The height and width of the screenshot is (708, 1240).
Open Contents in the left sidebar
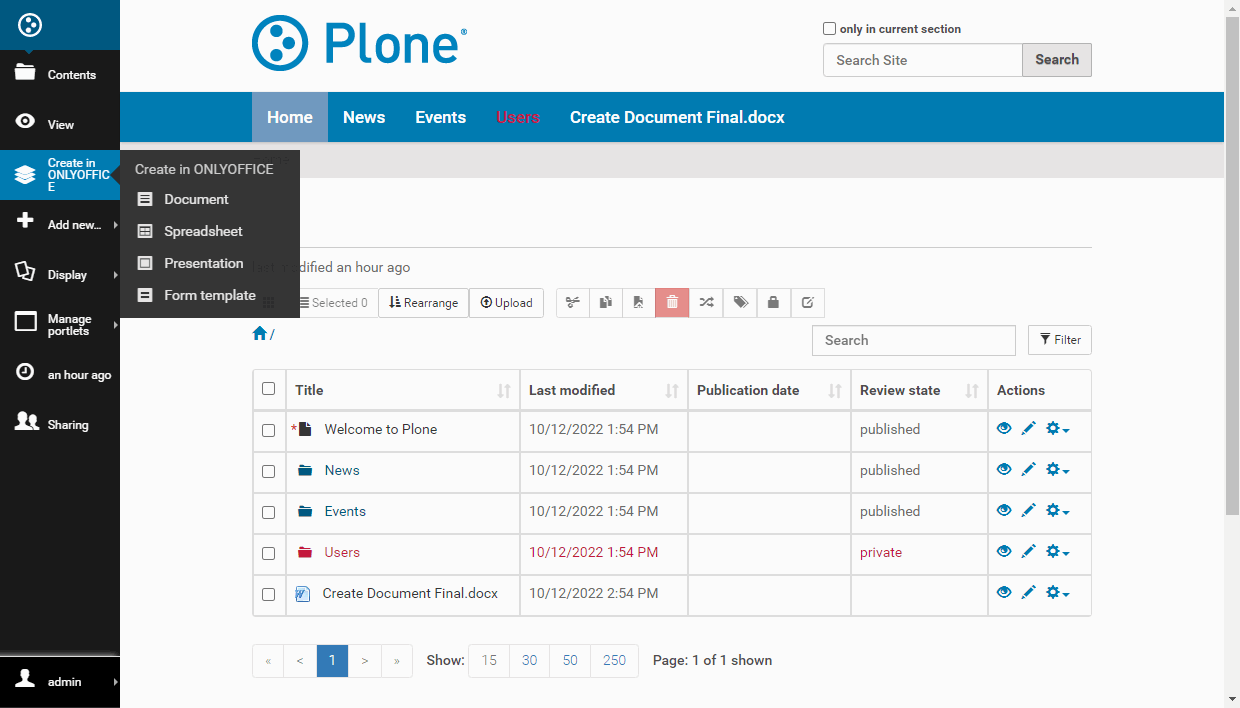[60, 75]
